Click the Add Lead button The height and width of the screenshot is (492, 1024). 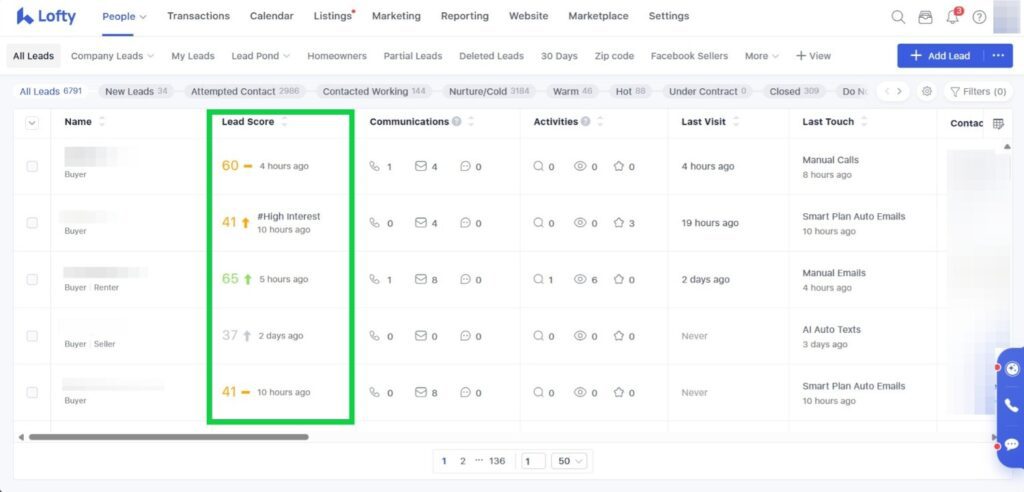point(940,56)
